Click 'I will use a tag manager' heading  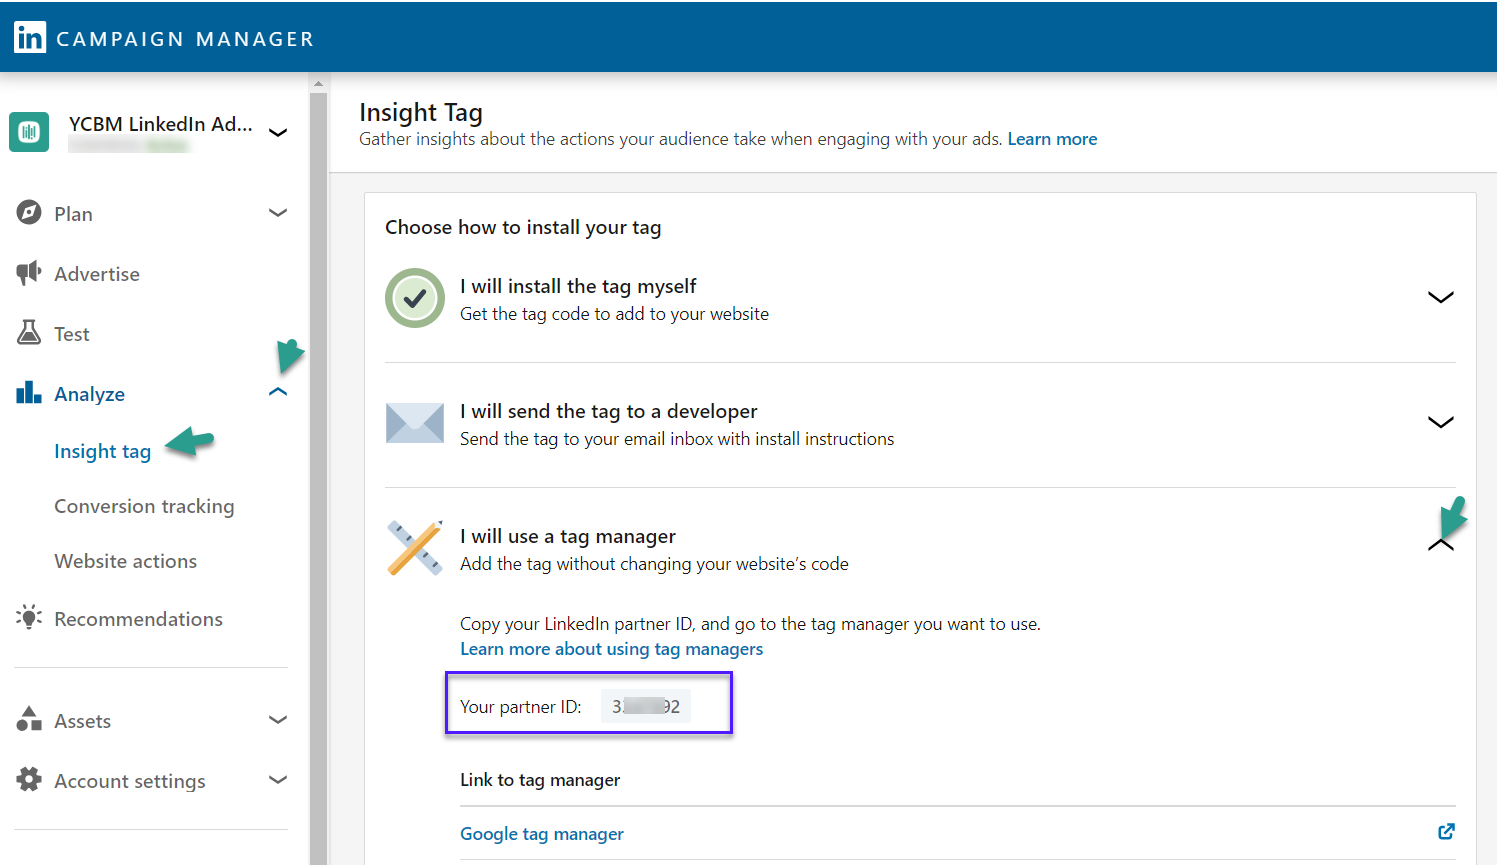tap(568, 537)
